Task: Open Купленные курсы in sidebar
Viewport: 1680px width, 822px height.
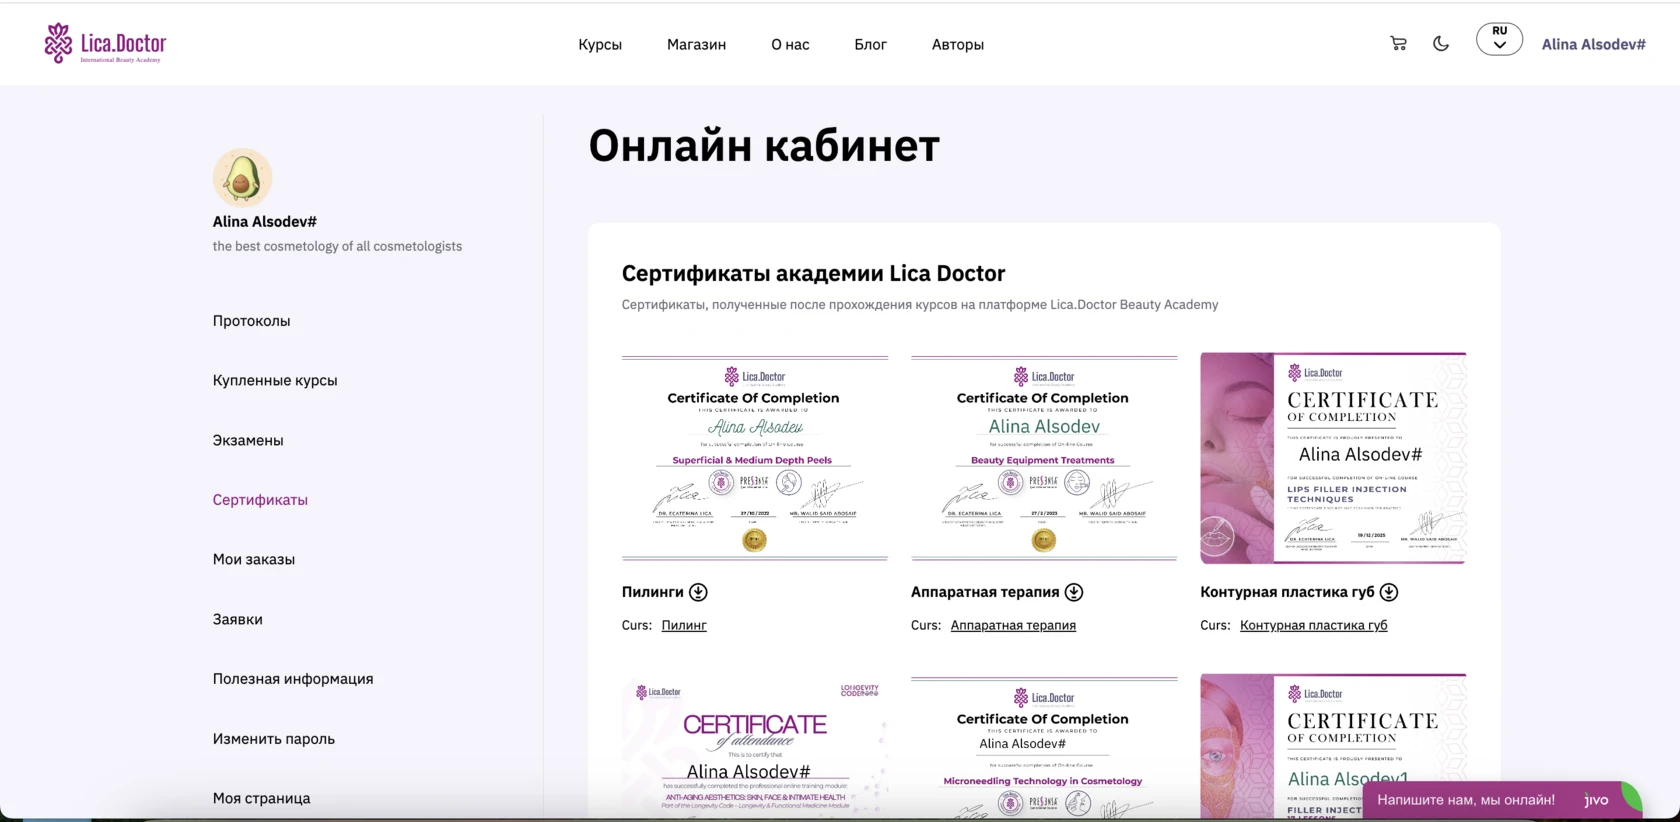Action: tap(275, 380)
